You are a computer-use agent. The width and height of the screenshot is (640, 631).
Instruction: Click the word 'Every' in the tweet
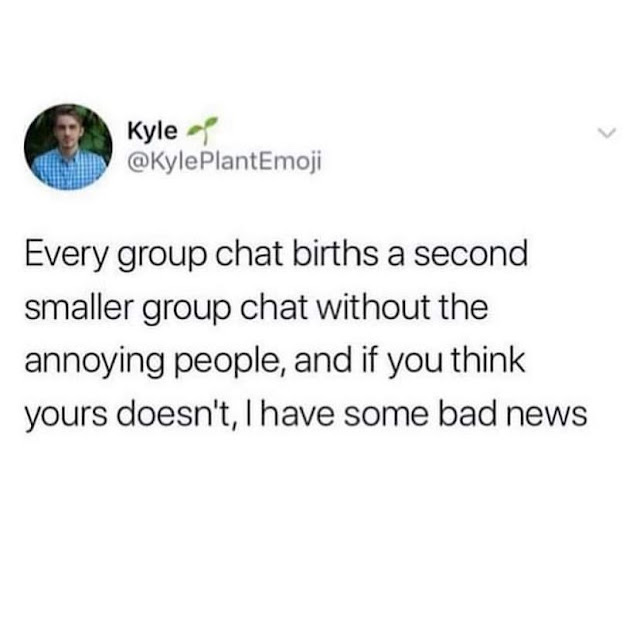pos(67,255)
